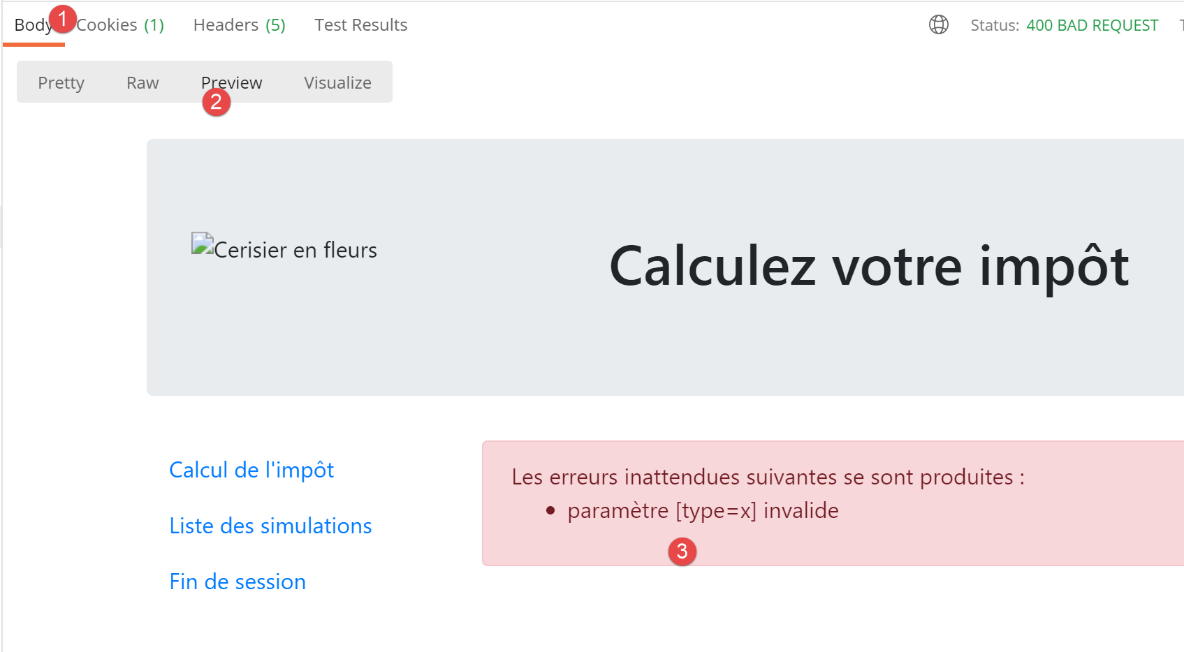The width and height of the screenshot is (1184, 652).
Task: Click red annotation marker number 1
Action: point(64,18)
